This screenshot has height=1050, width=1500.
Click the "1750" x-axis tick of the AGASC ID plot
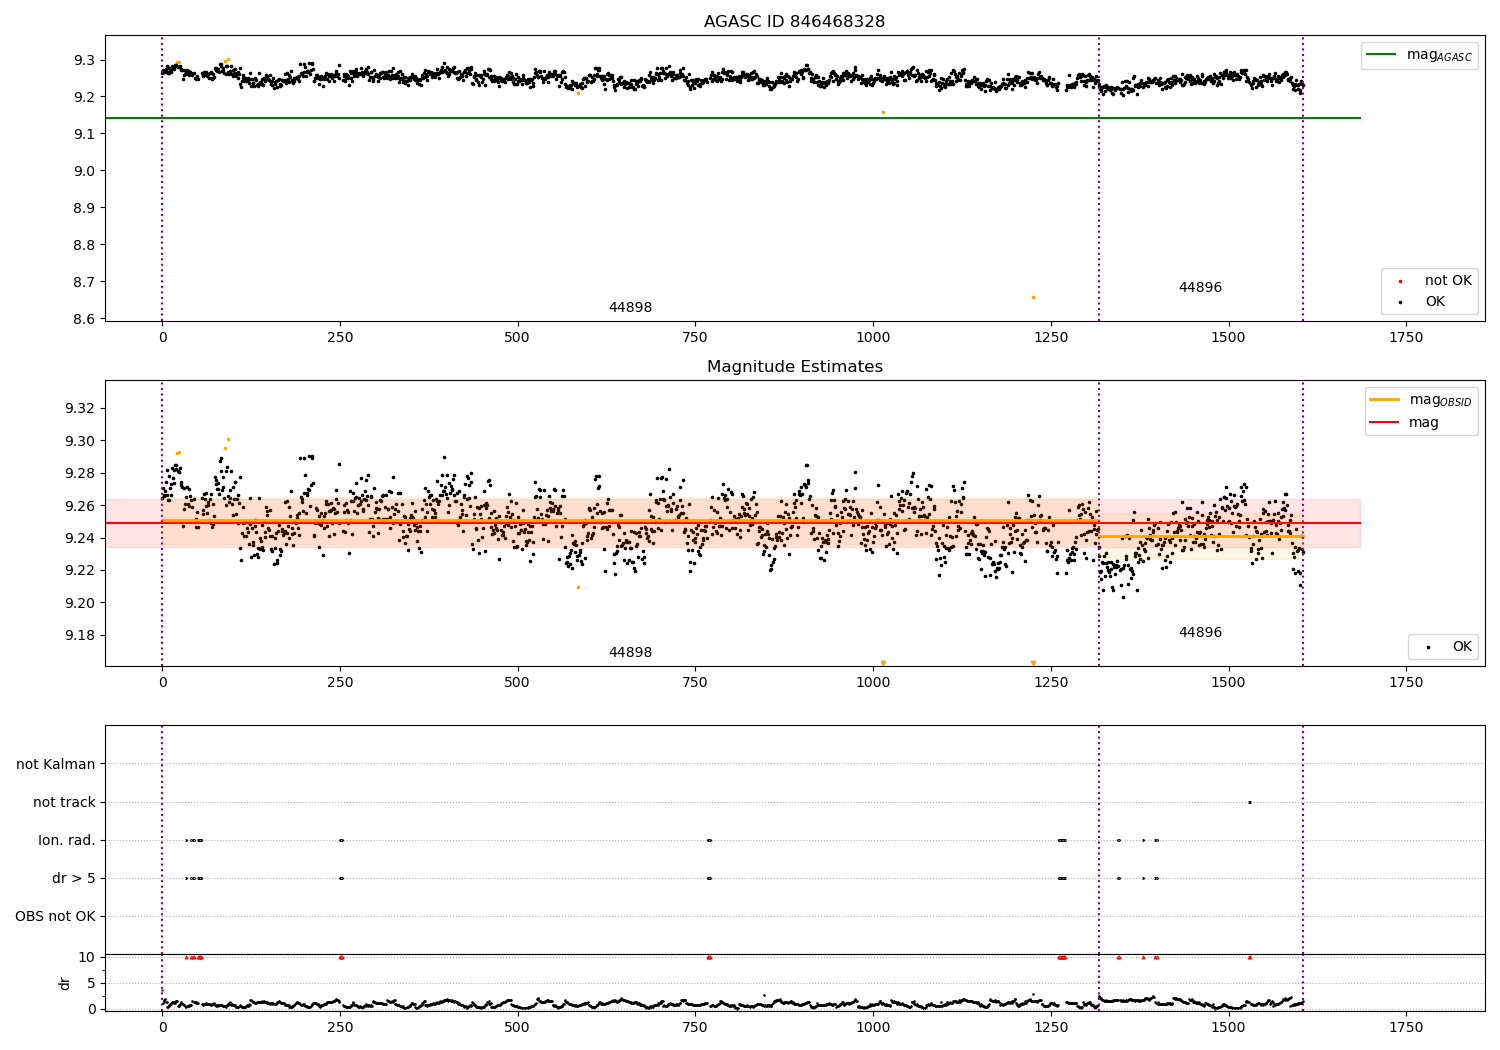(1406, 338)
